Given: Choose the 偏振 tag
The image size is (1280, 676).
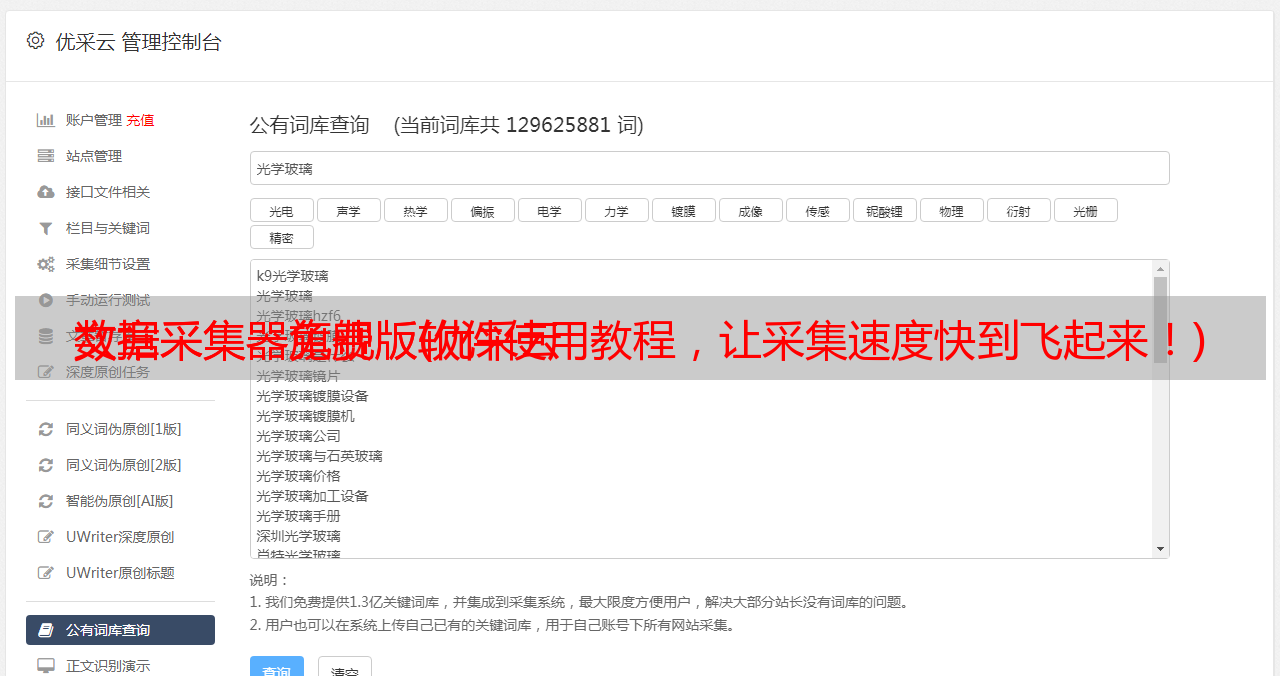Looking at the screenshot, I should [x=482, y=210].
